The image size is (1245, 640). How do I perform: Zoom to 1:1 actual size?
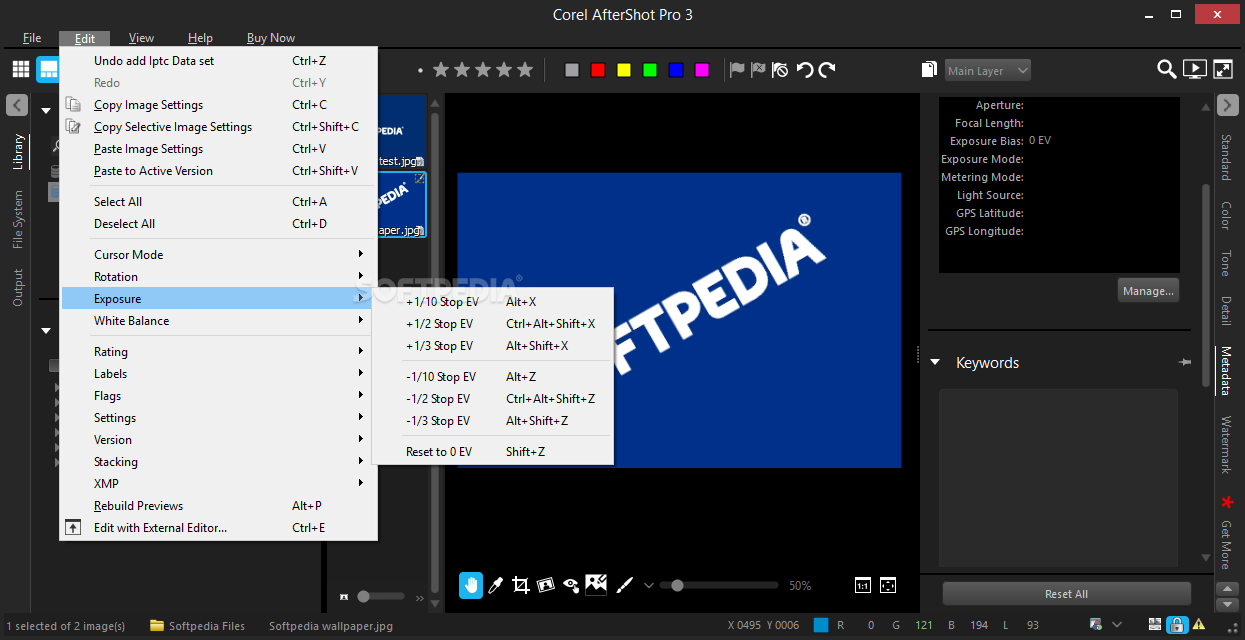(x=863, y=585)
